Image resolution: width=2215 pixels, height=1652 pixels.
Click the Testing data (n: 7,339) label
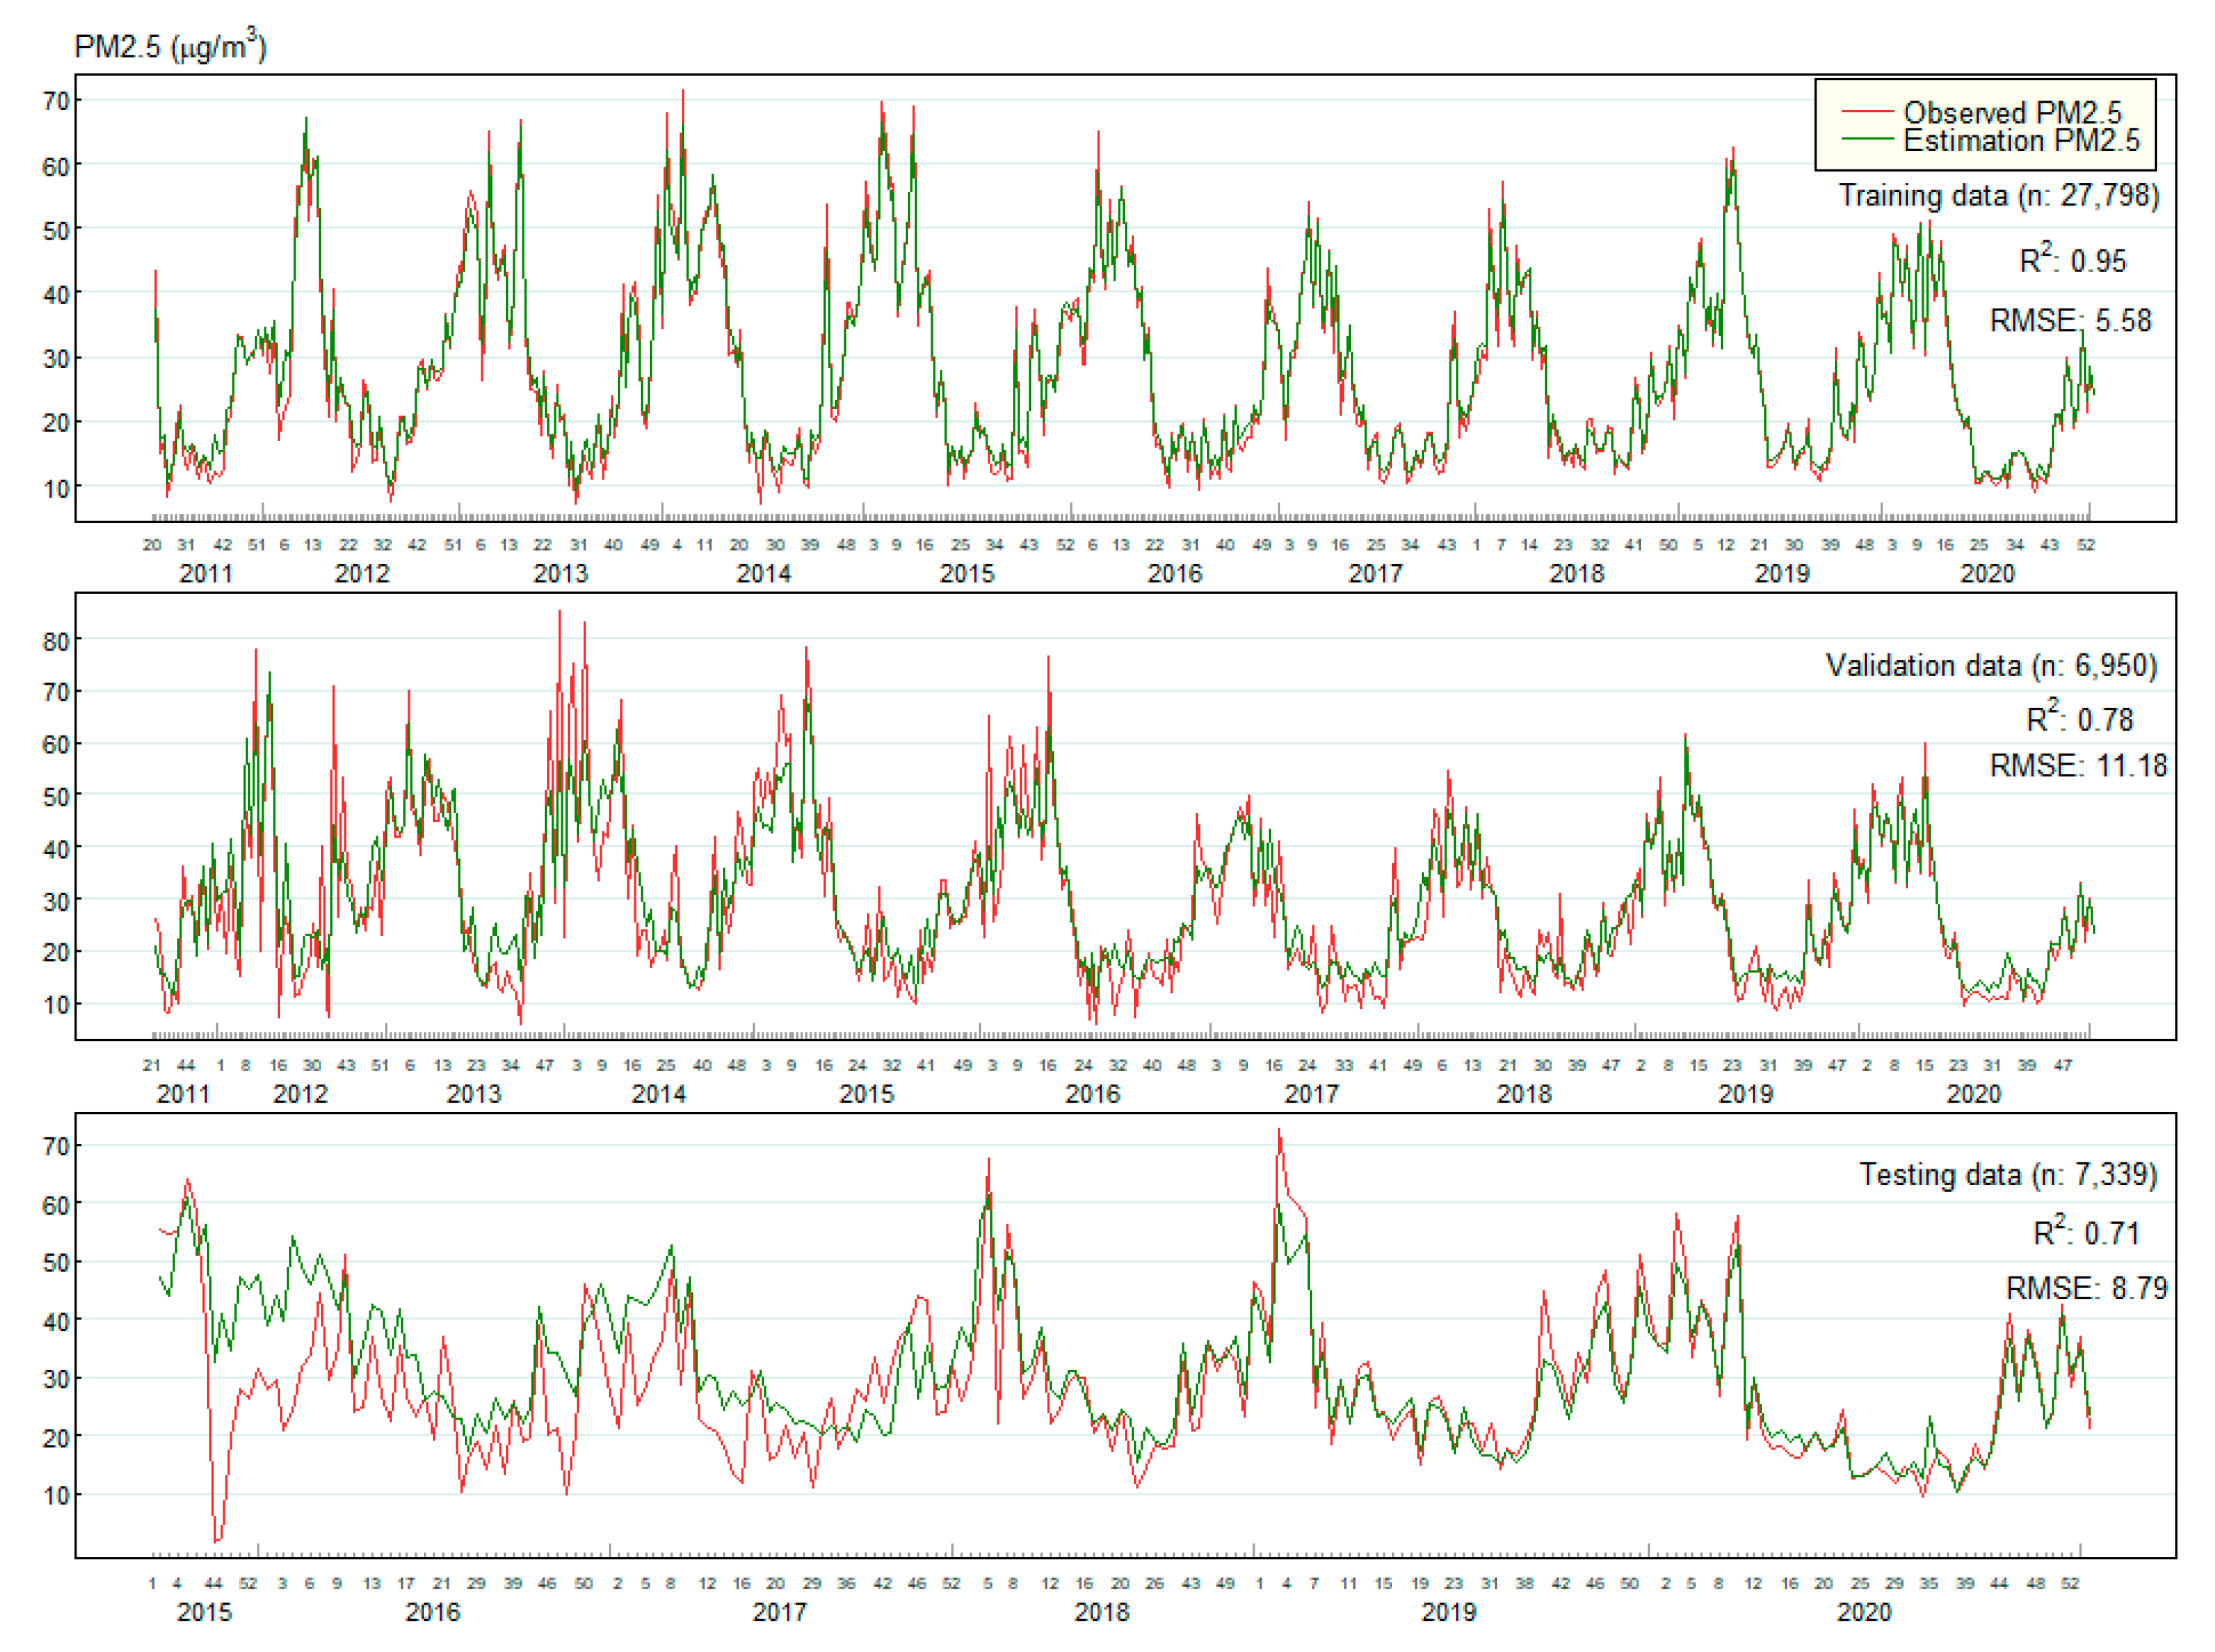pyautogui.click(x=2007, y=1174)
